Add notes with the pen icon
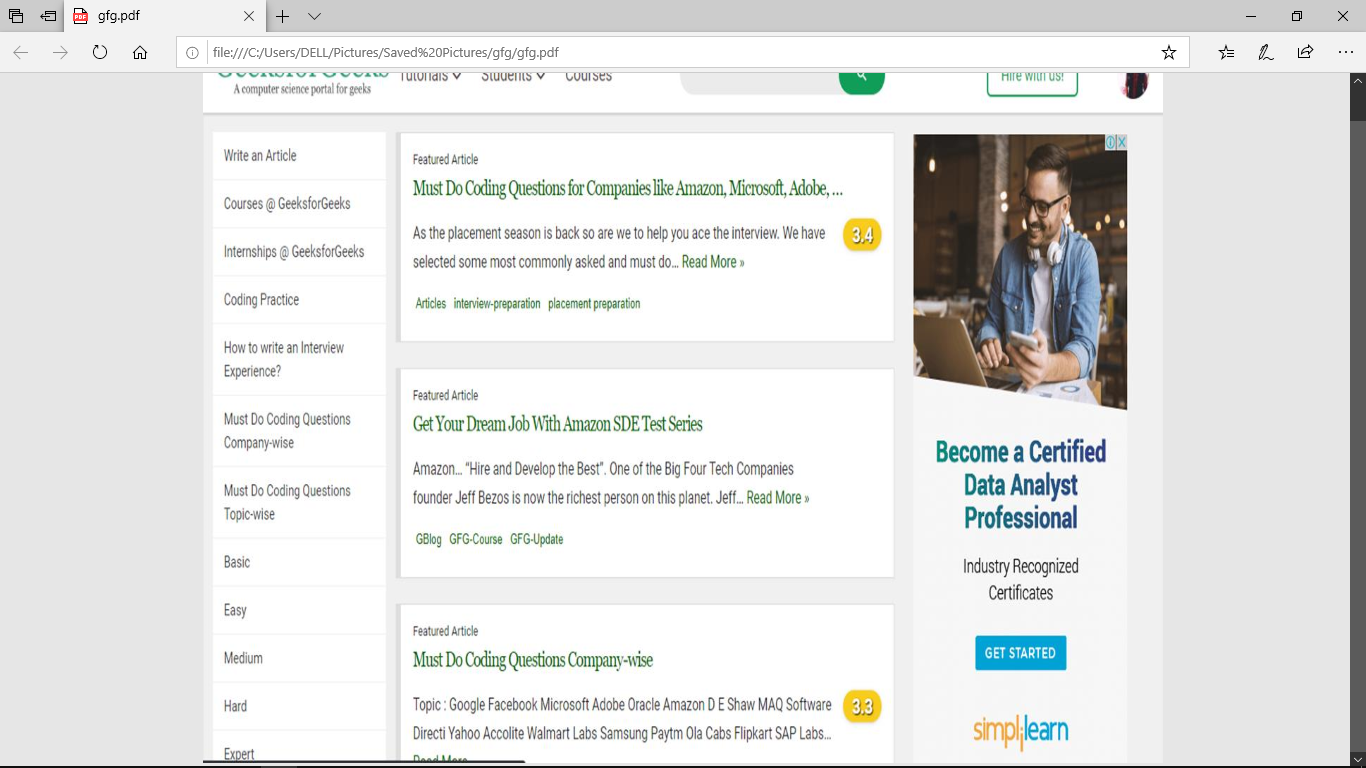1366x768 pixels. tap(1266, 52)
